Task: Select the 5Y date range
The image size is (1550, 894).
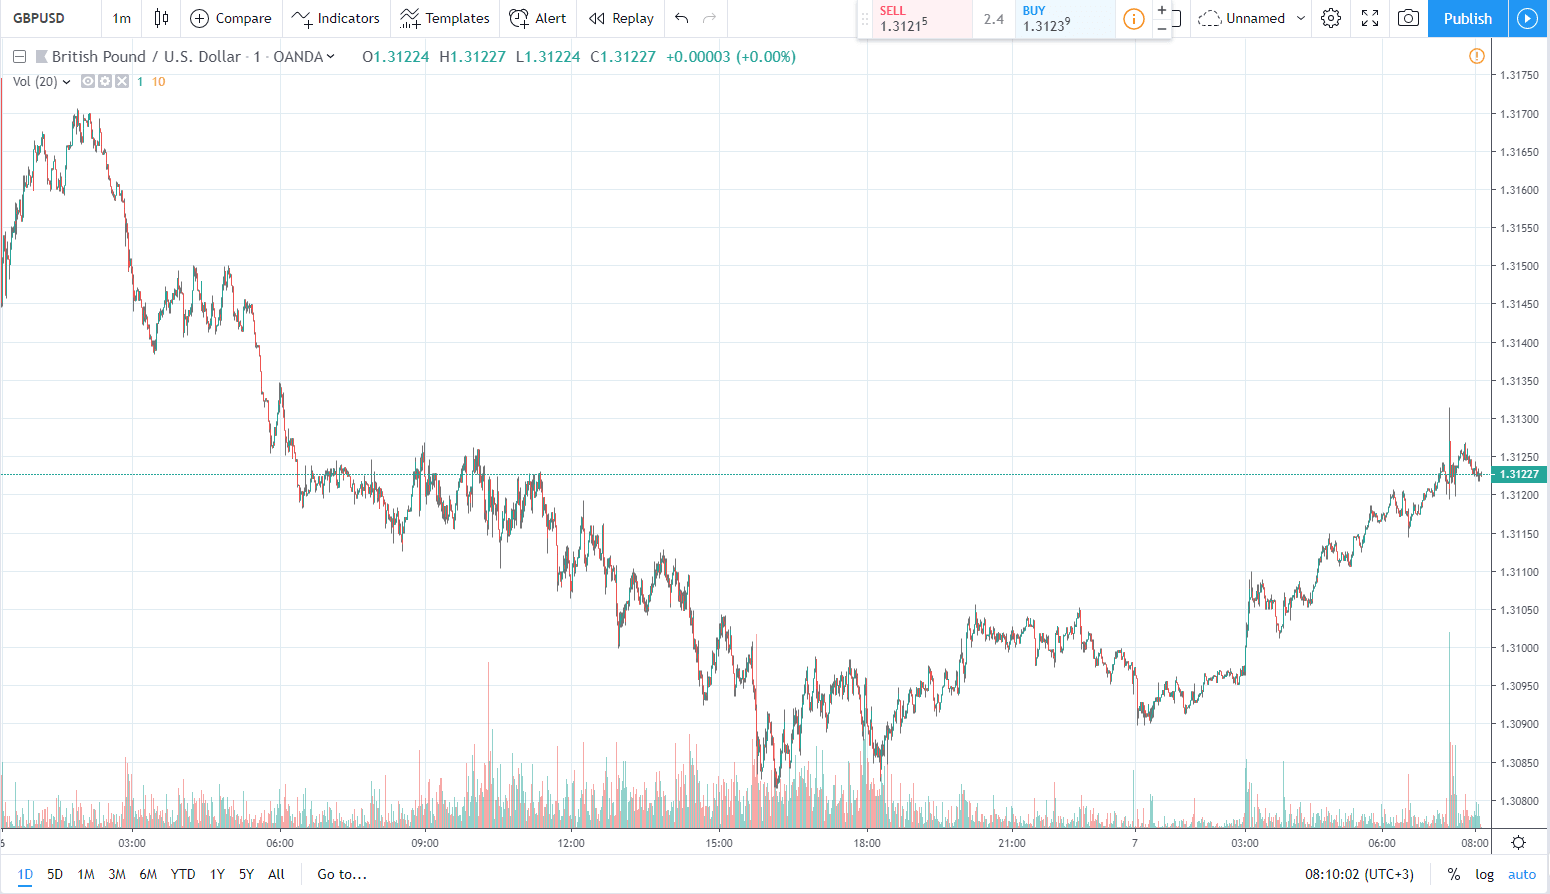Action: coord(246,874)
